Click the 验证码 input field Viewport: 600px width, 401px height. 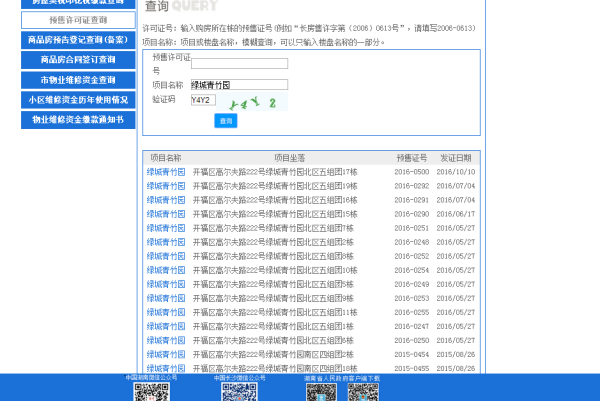(x=203, y=100)
